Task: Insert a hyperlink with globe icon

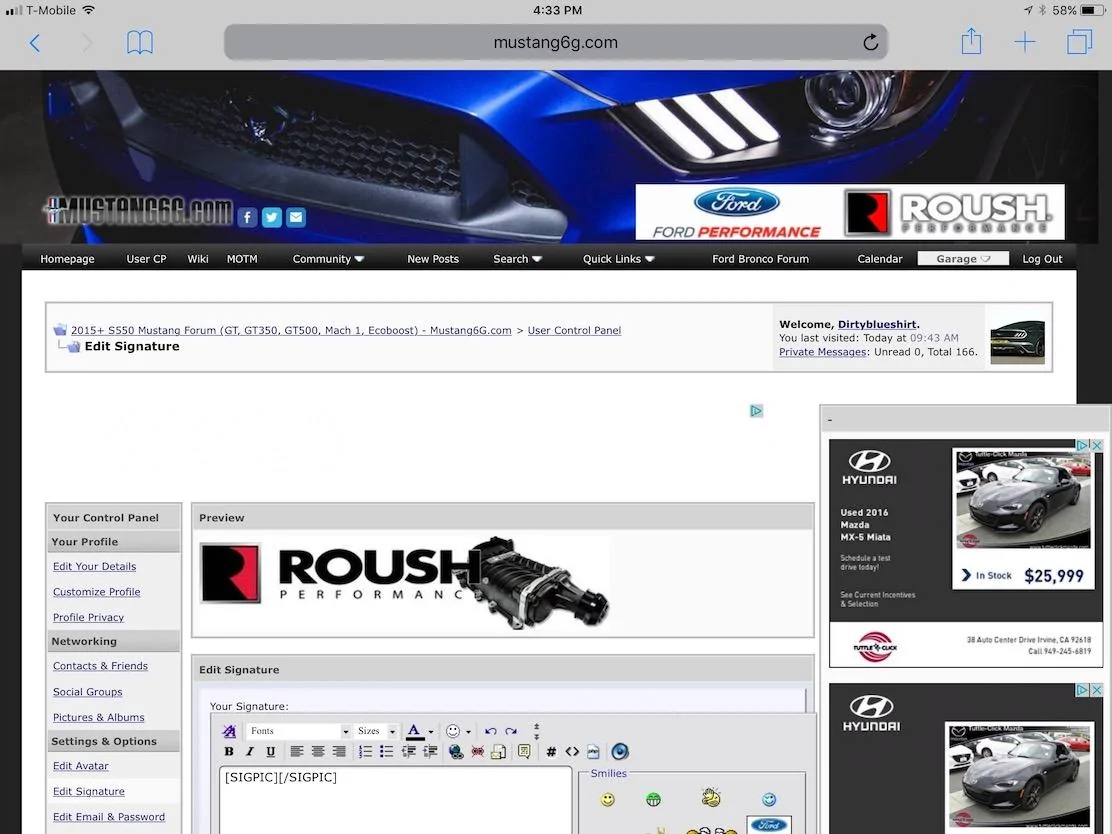Action: (x=456, y=752)
